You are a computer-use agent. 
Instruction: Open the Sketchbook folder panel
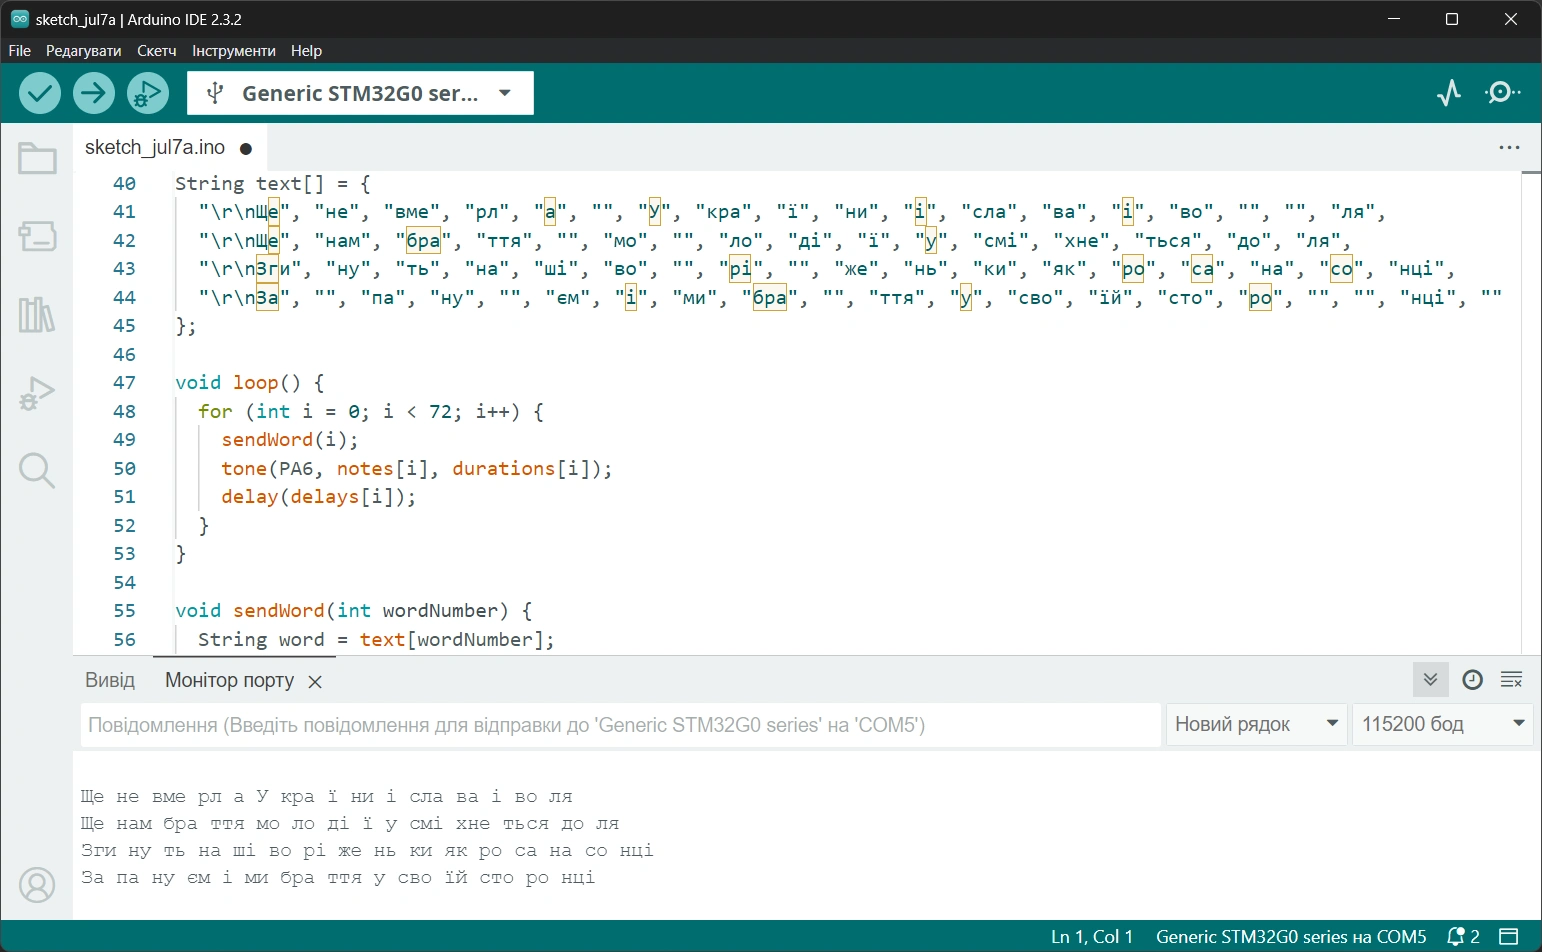pyautogui.click(x=37, y=158)
